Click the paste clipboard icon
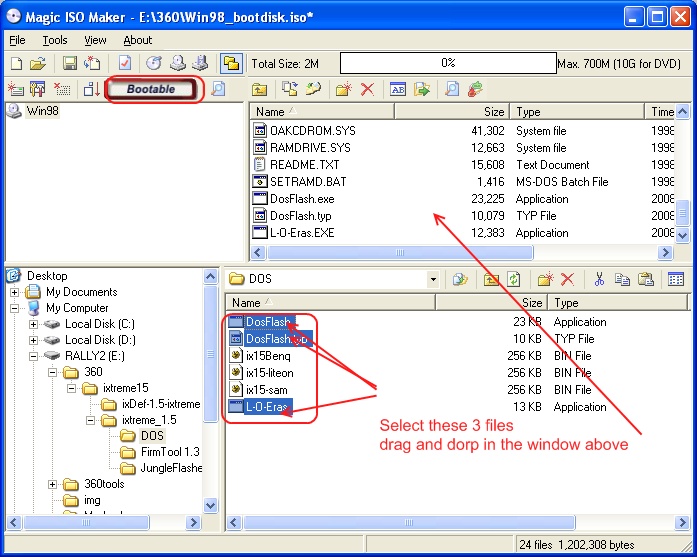Image resolution: width=697 pixels, height=557 pixels. 645,280
